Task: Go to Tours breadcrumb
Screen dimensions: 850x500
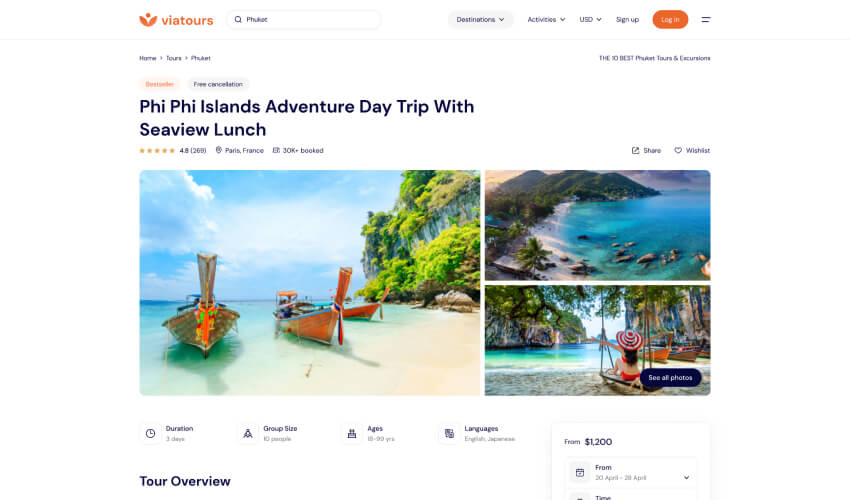Action: (x=173, y=58)
